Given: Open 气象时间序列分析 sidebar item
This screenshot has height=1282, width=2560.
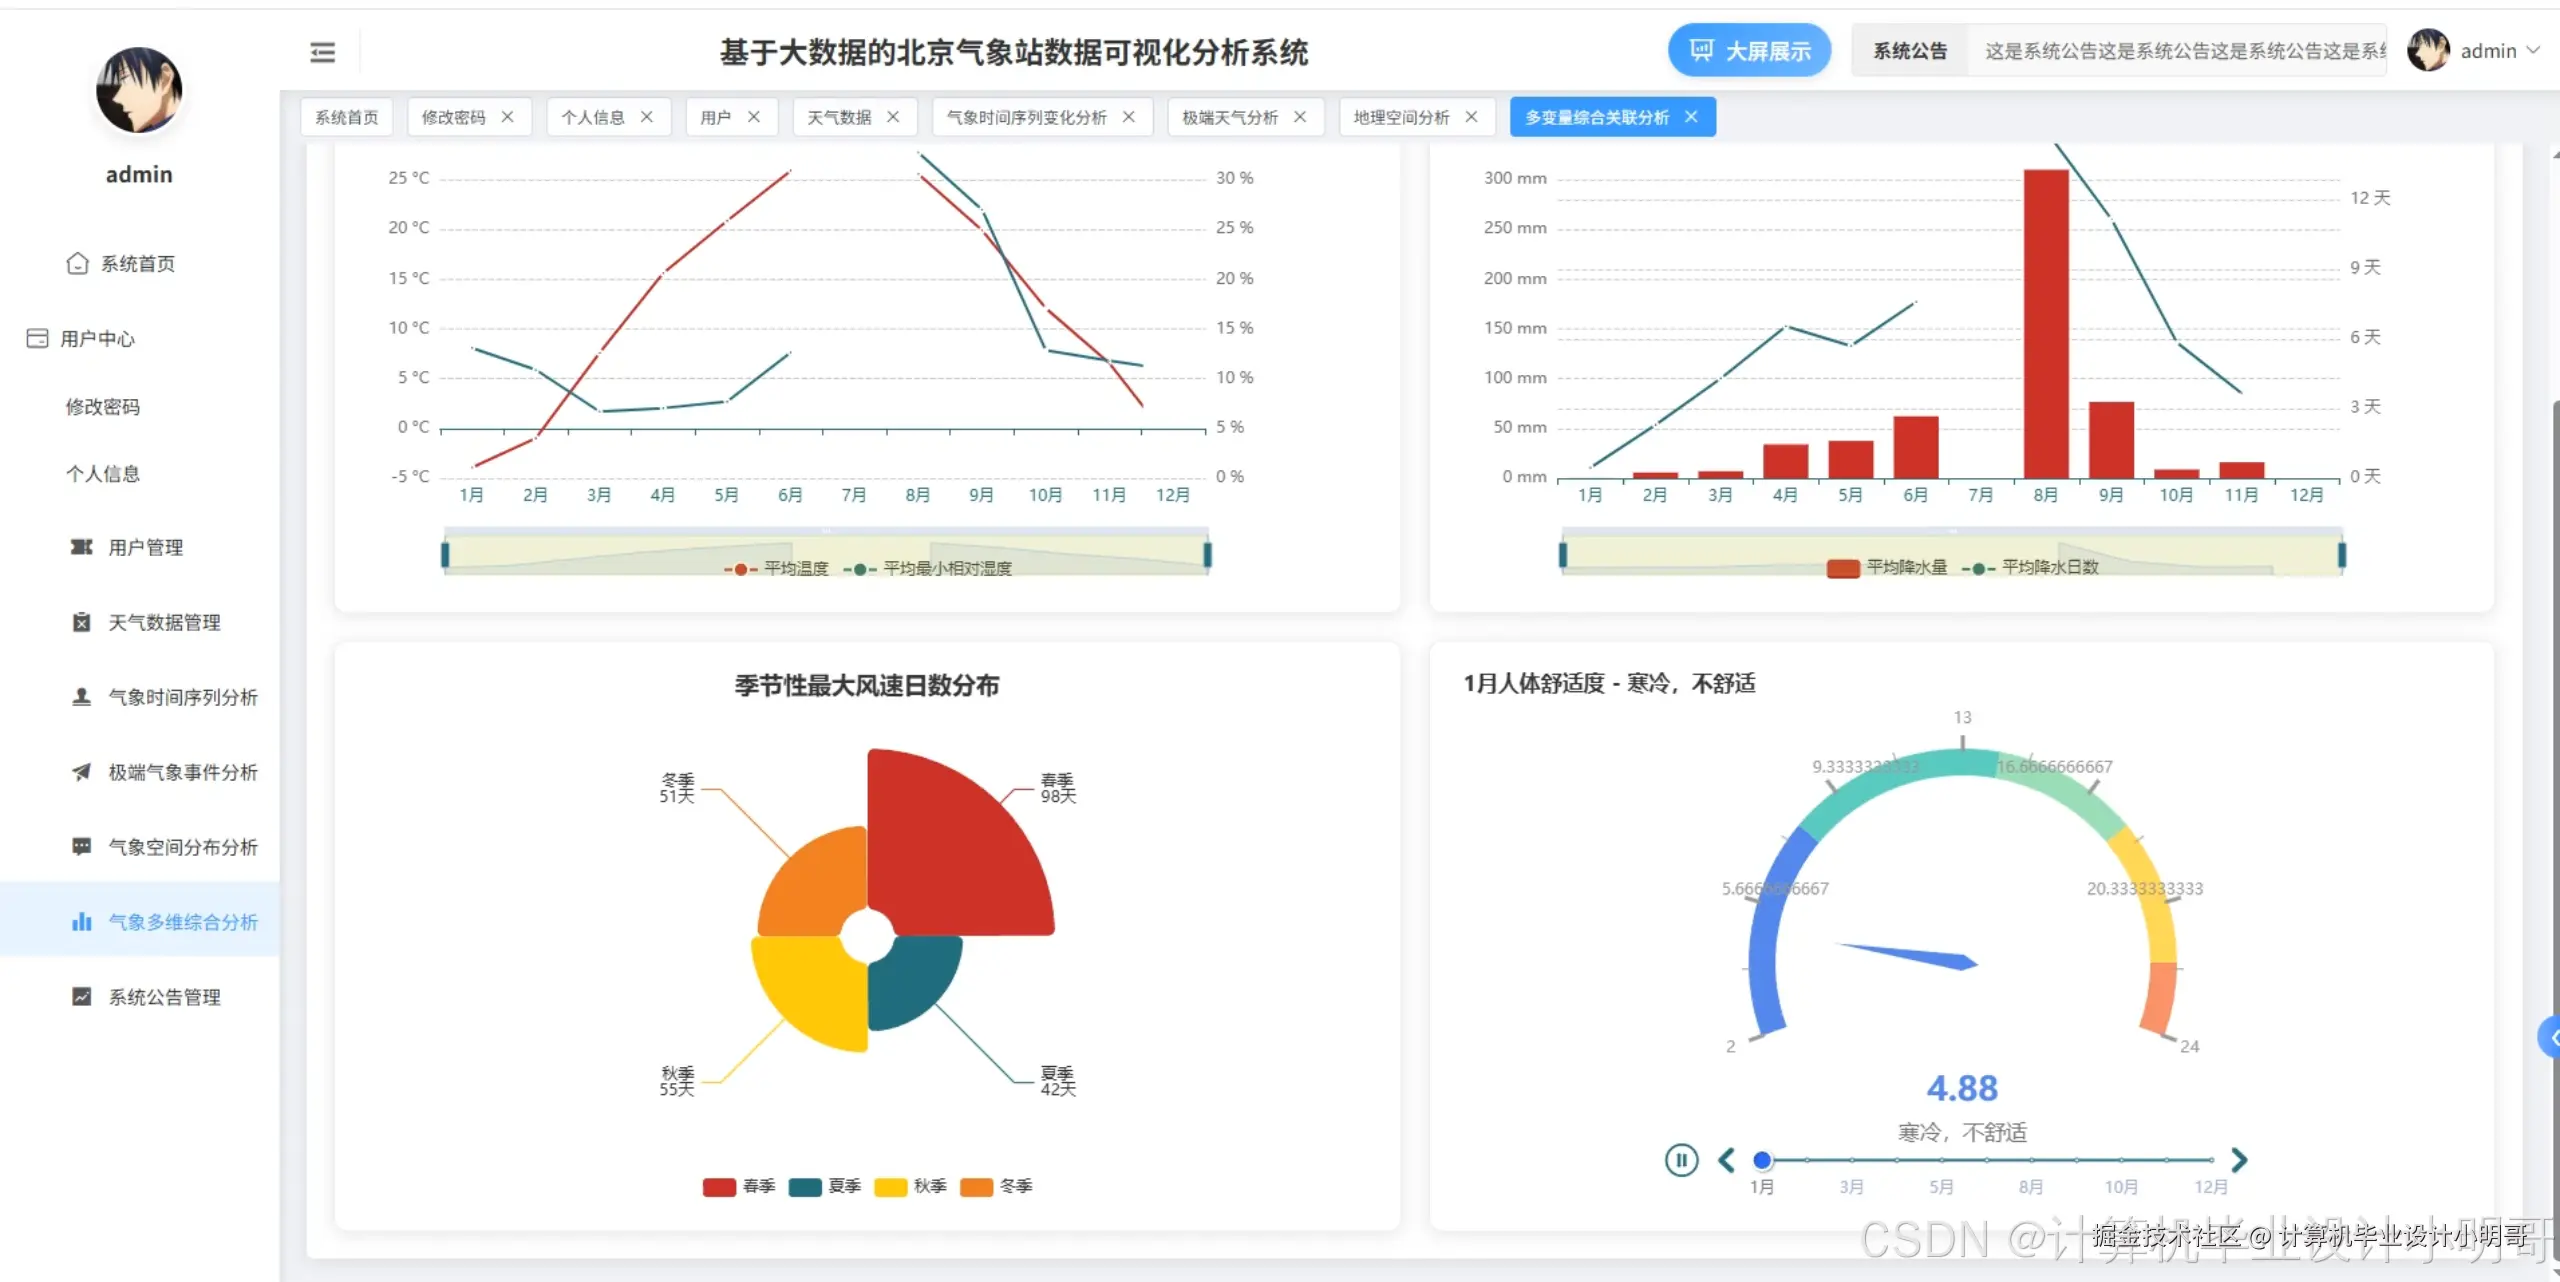Looking at the screenshot, I should pos(182,697).
